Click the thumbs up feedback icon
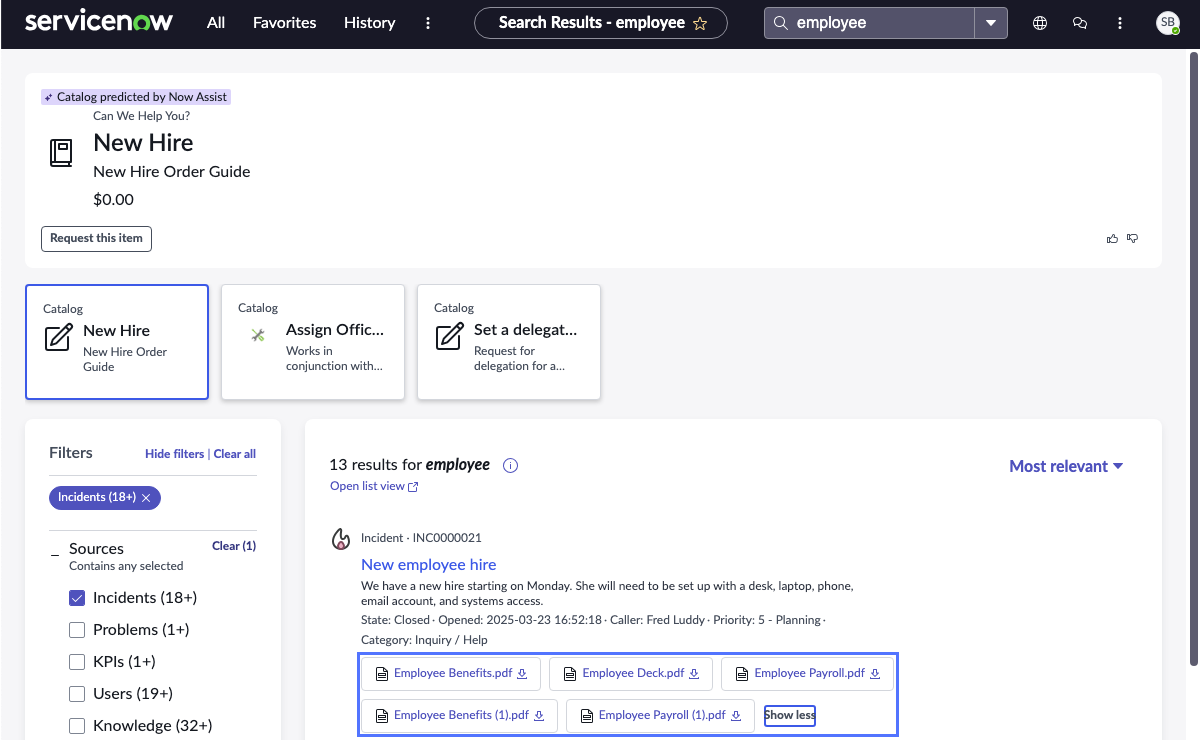Viewport: 1200px width, 740px height. (1113, 238)
